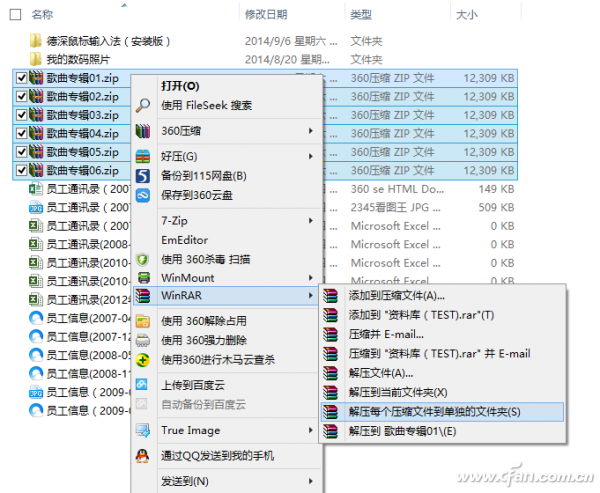Click icon beside 添加到压缩文件(A)...
Screen dimensions: 600x493
[x=331, y=296]
